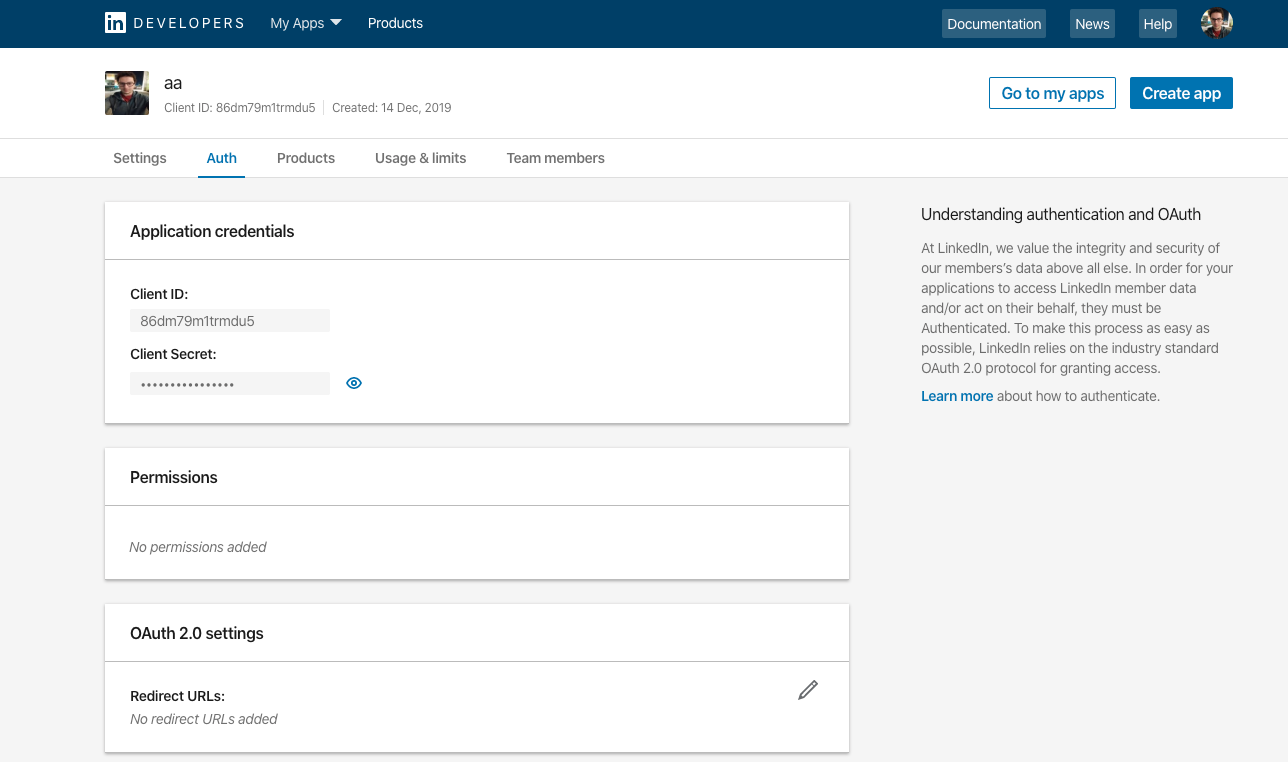Click the Redirect URLs: label
The height and width of the screenshot is (762, 1288).
[x=178, y=696]
